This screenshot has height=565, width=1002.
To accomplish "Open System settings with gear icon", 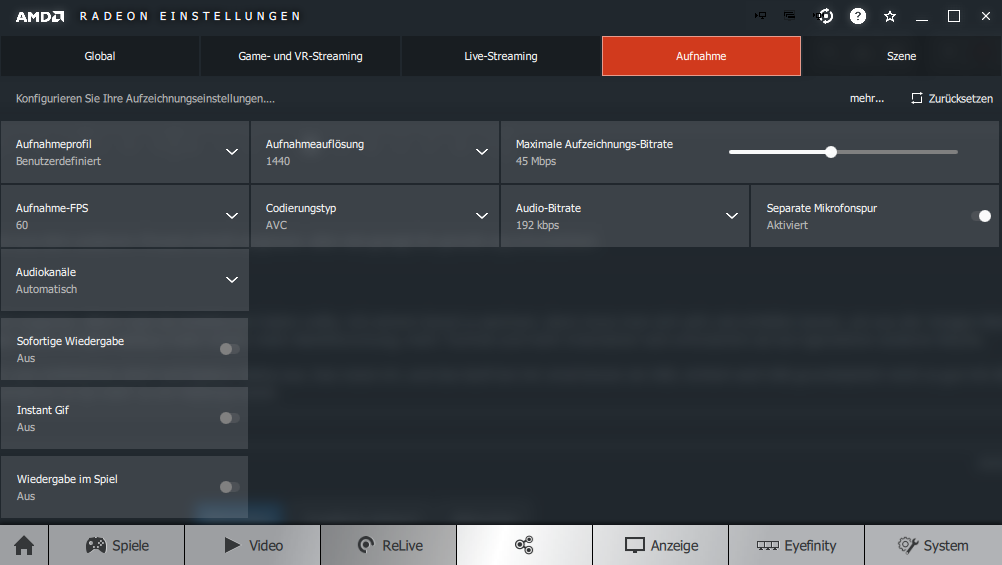I will pyautogui.click(x=932, y=545).
